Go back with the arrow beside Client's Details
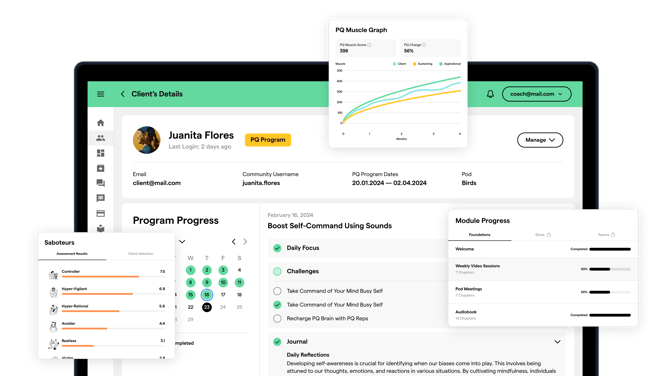Screen dimensions: 670x376 123,94
